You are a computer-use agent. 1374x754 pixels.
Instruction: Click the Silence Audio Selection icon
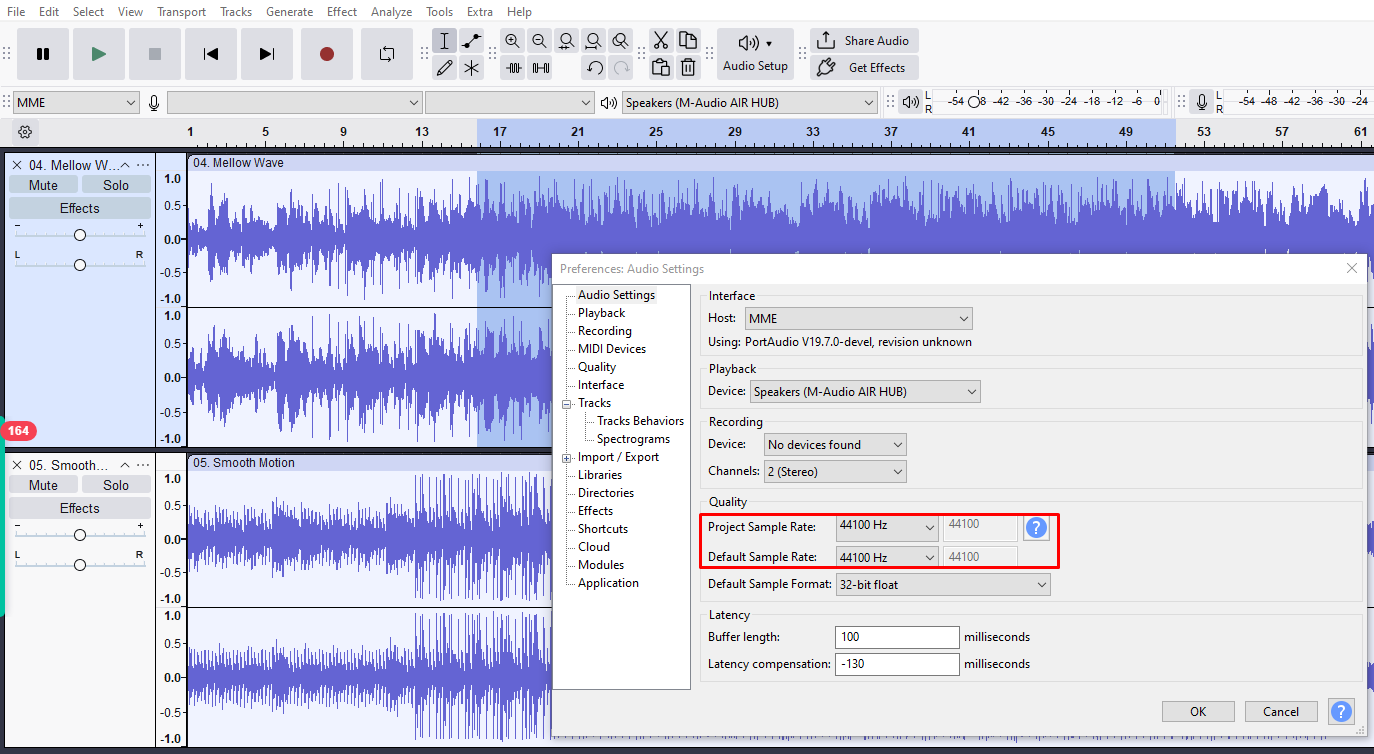point(541,67)
